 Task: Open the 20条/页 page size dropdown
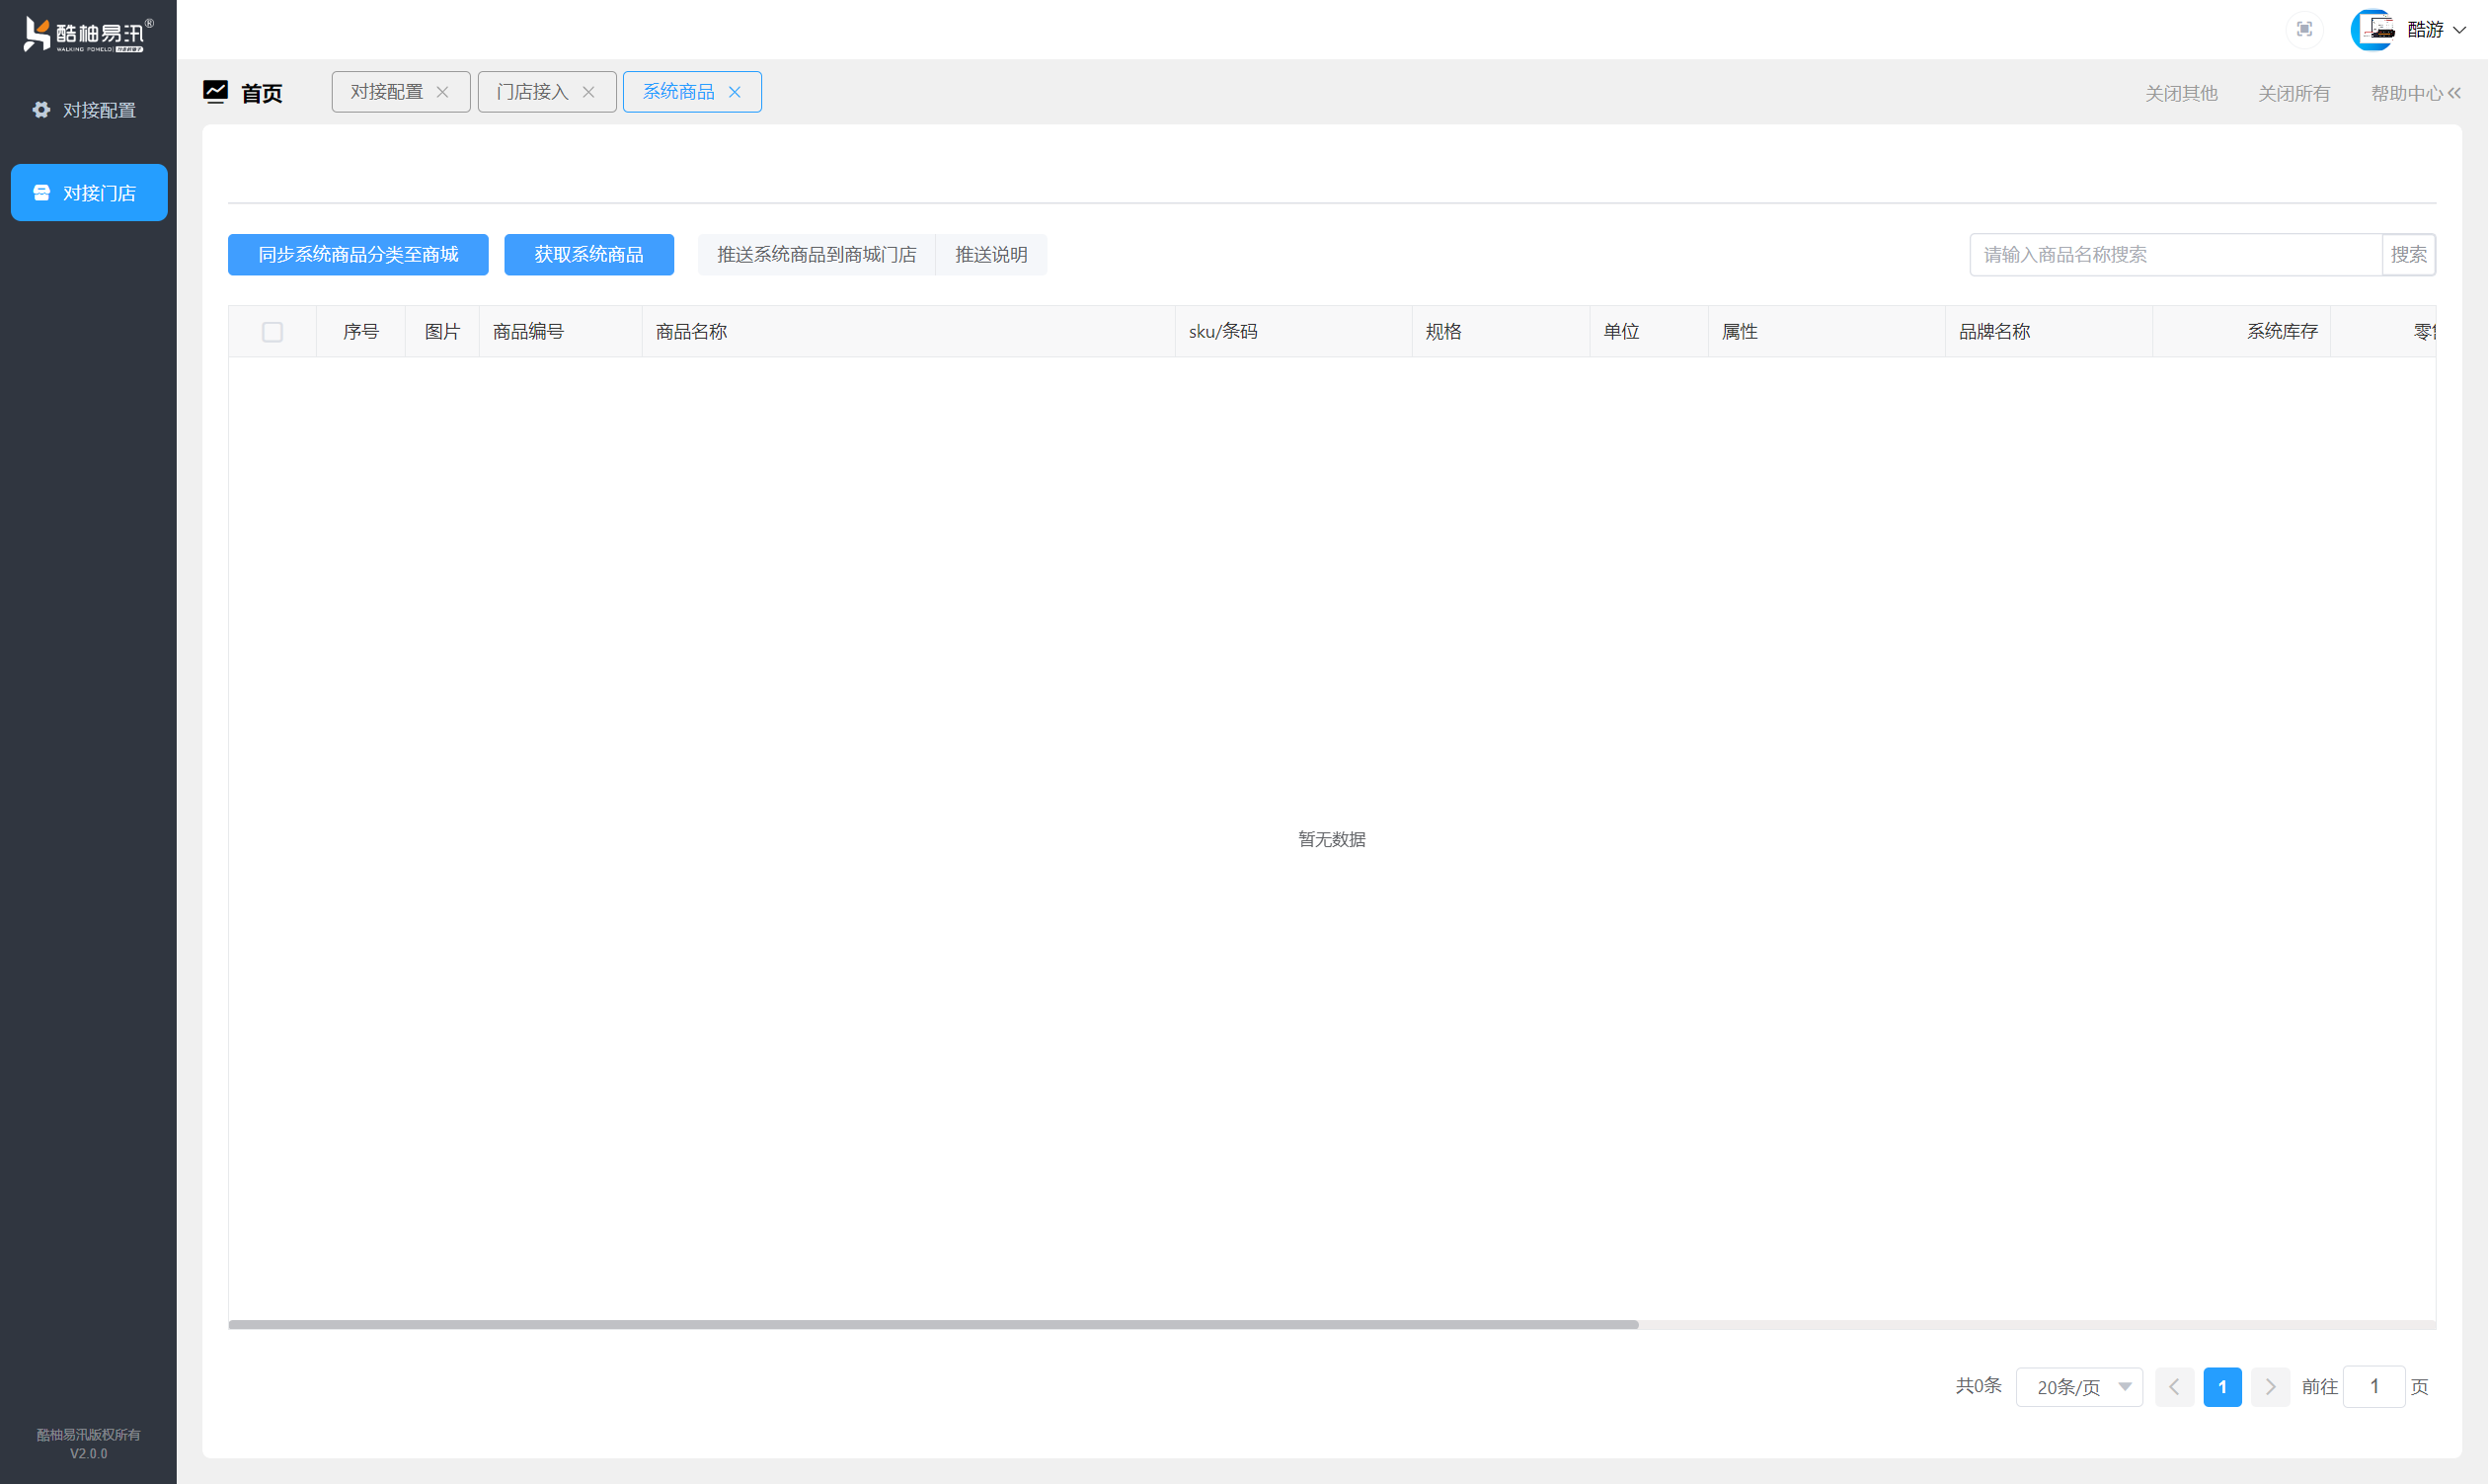tap(2079, 1387)
